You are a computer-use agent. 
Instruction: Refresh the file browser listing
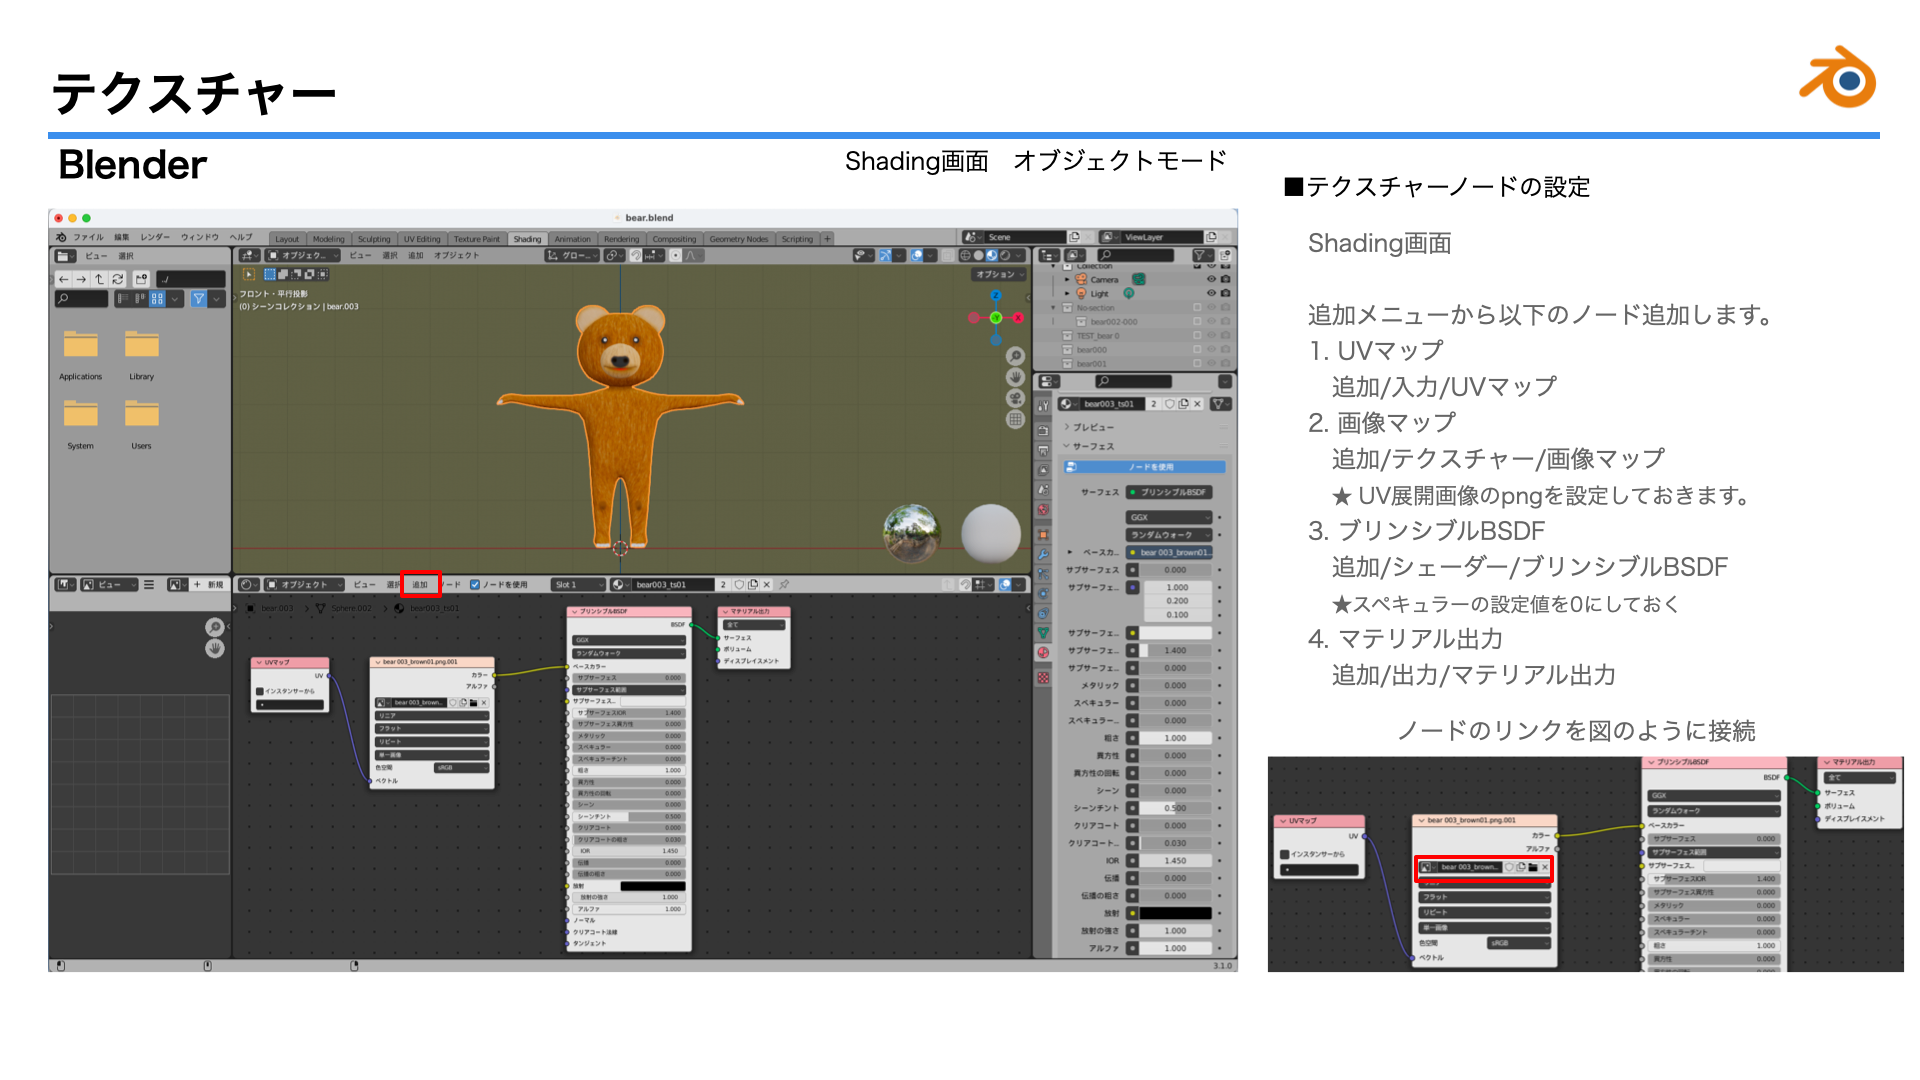pos(118,279)
